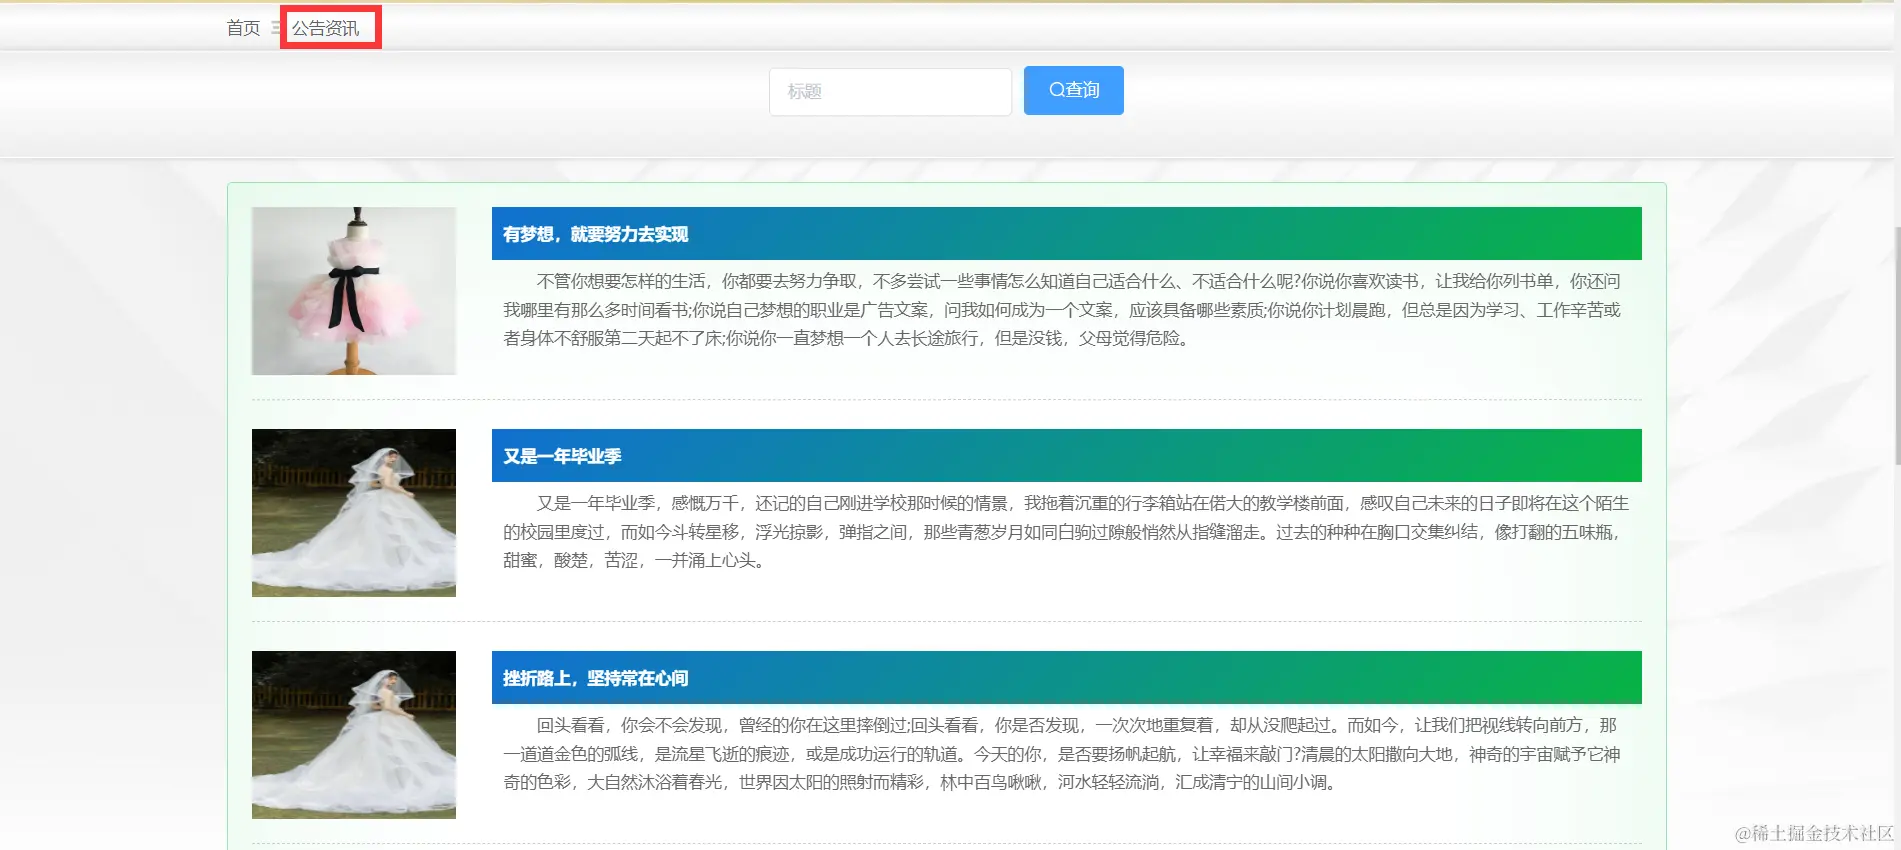Click the 查询 search button
This screenshot has height=850, width=1901.
1074,90
